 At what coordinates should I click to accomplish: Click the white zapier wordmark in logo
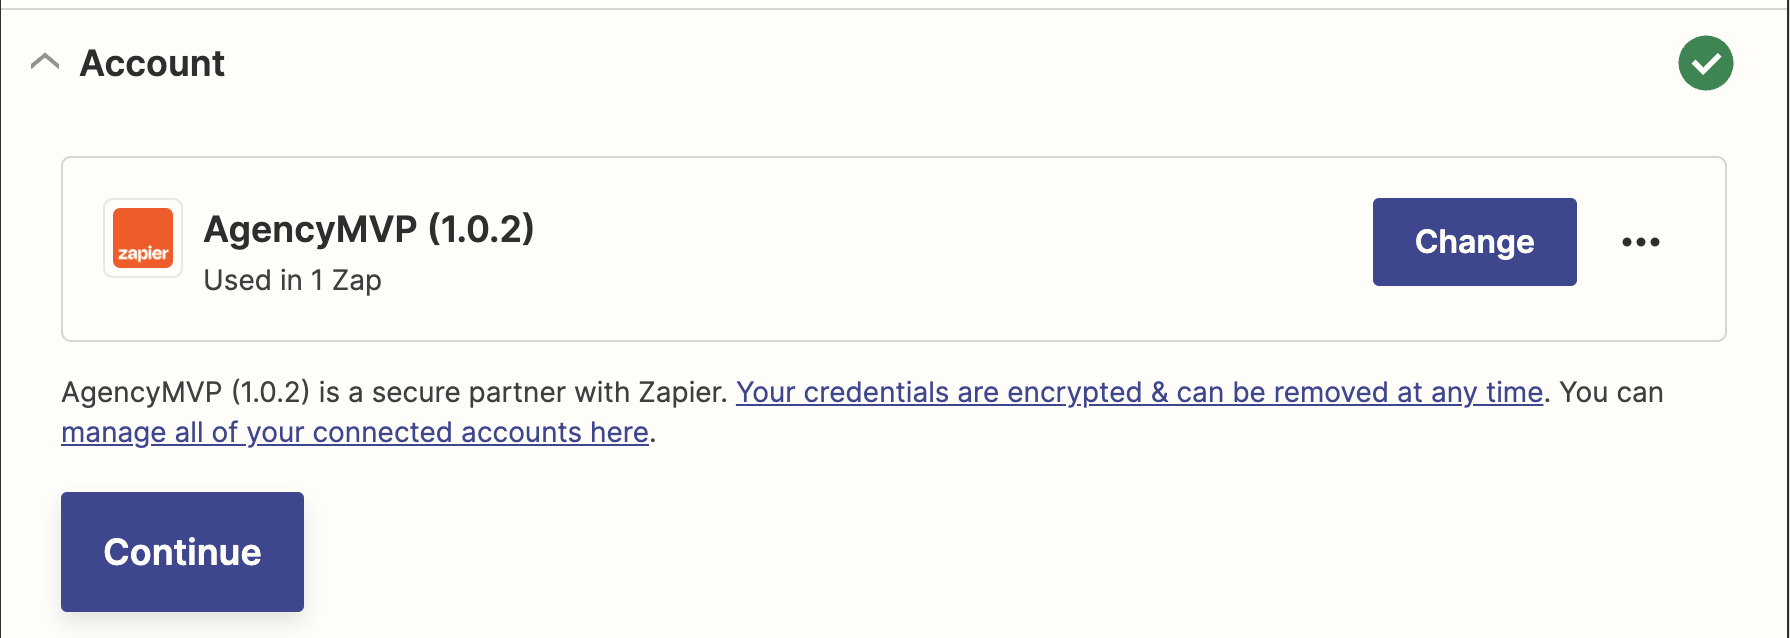(x=143, y=253)
